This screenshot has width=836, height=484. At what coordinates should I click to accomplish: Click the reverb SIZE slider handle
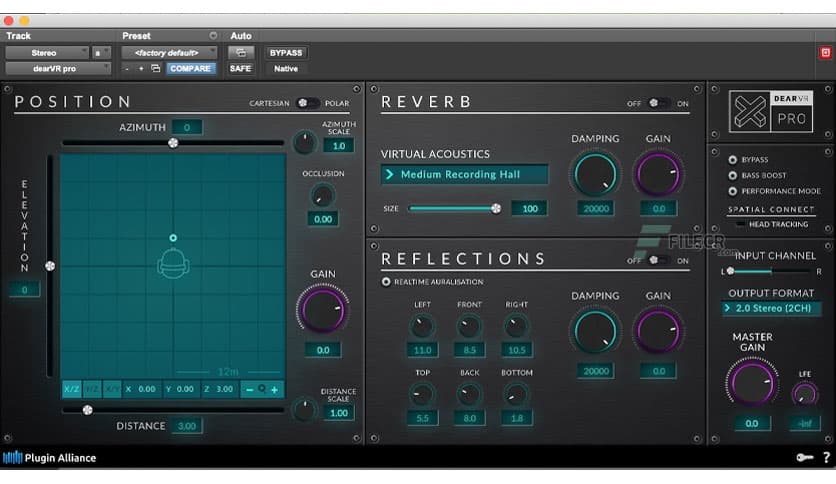coord(496,208)
